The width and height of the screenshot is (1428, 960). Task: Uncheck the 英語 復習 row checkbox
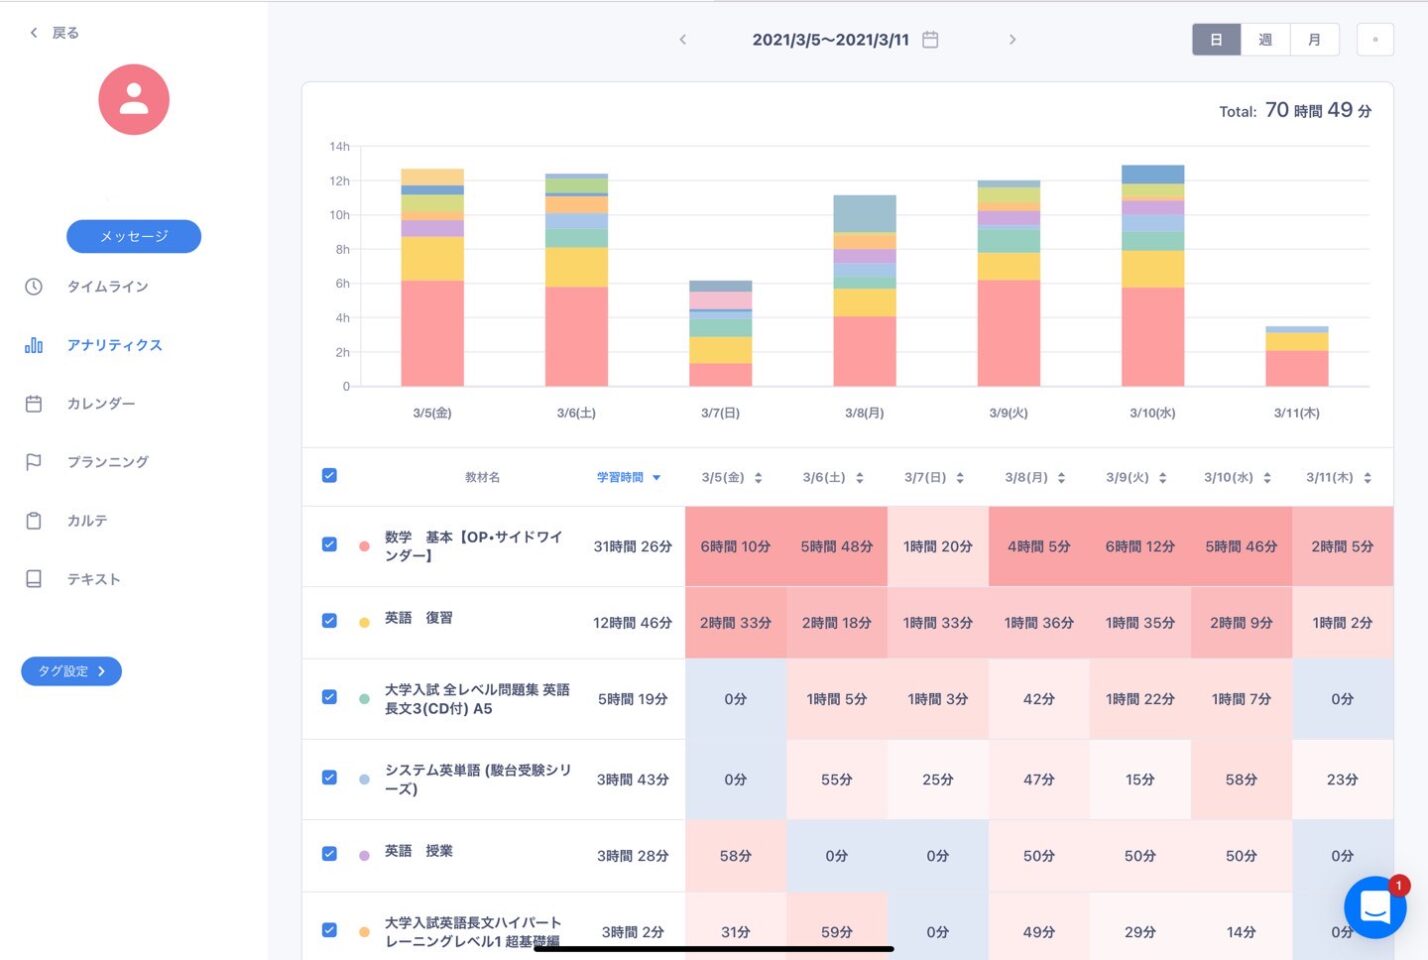(x=329, y=621)
